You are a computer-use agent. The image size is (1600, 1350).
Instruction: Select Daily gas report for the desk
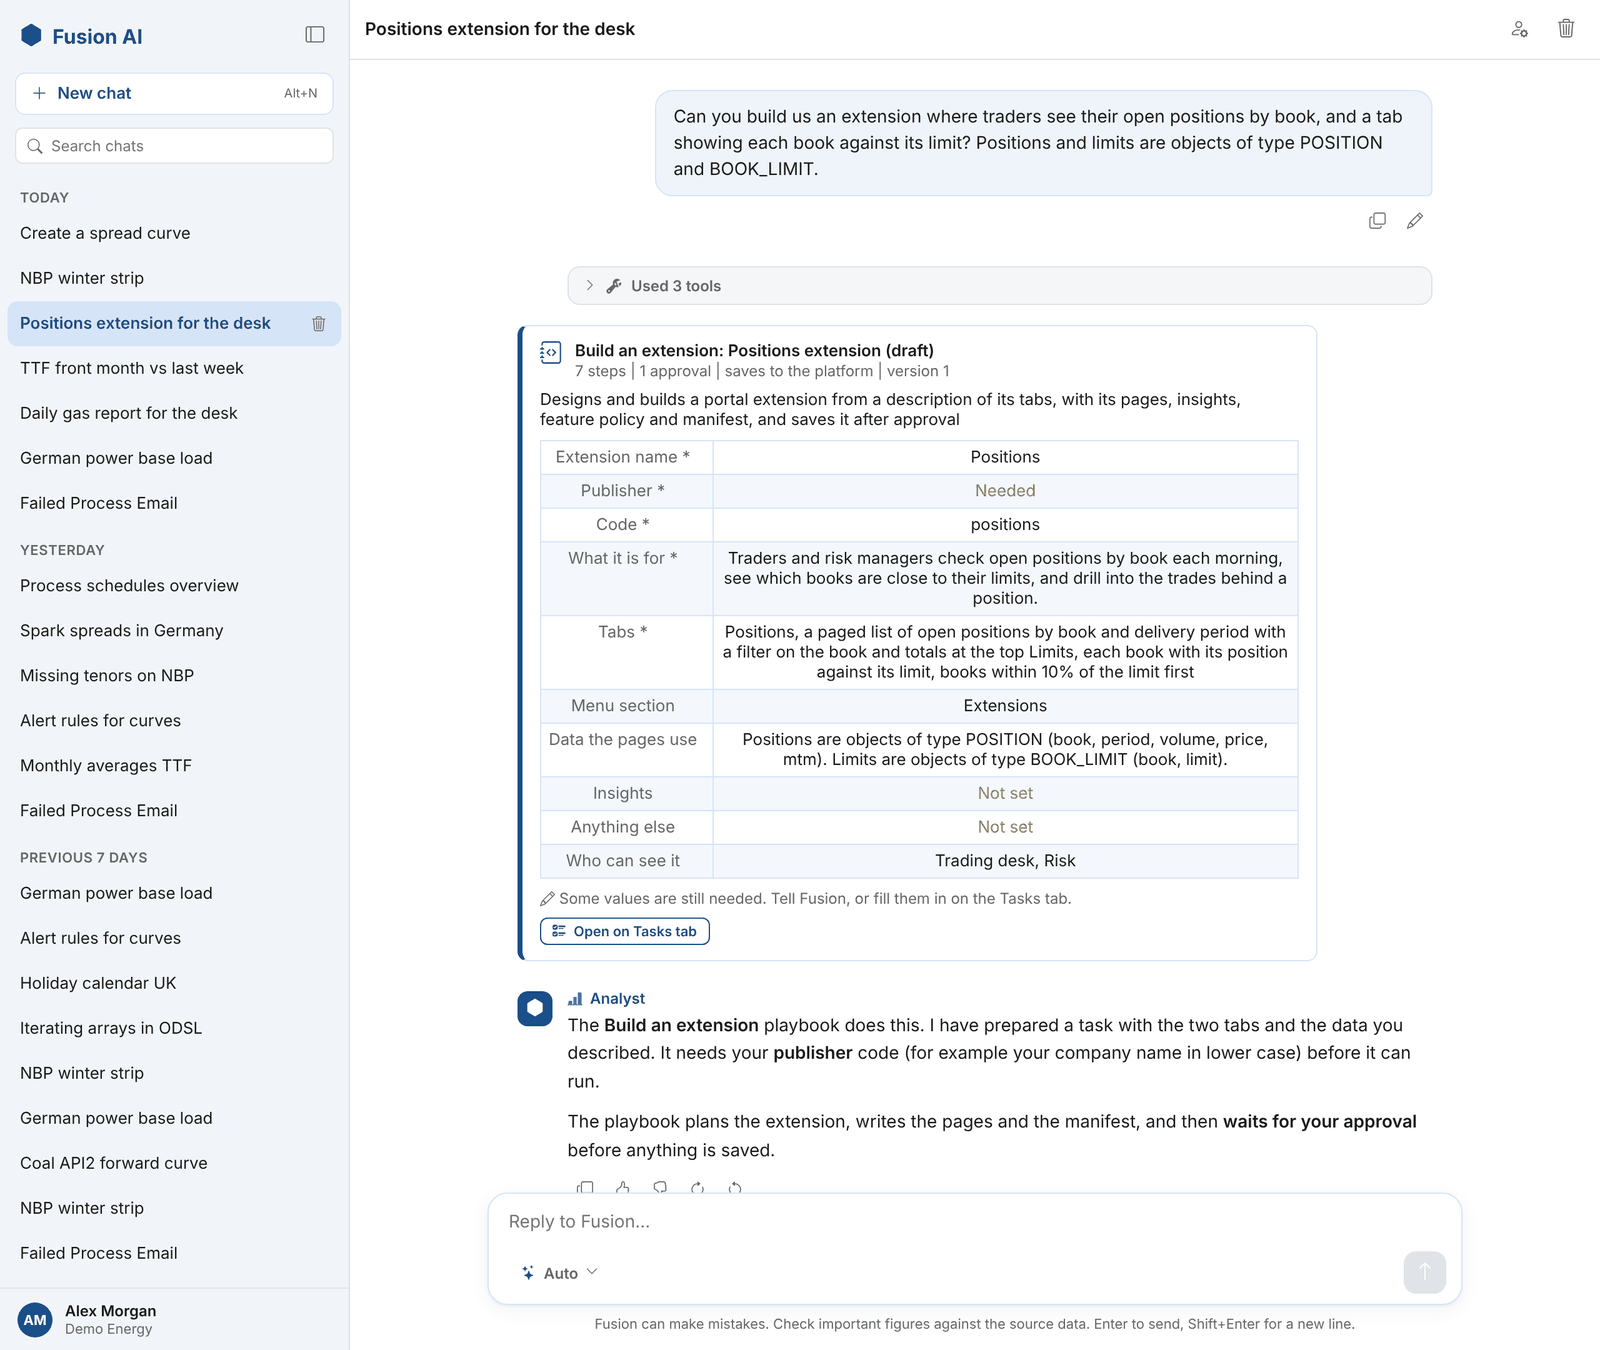(x=174, y=413)
